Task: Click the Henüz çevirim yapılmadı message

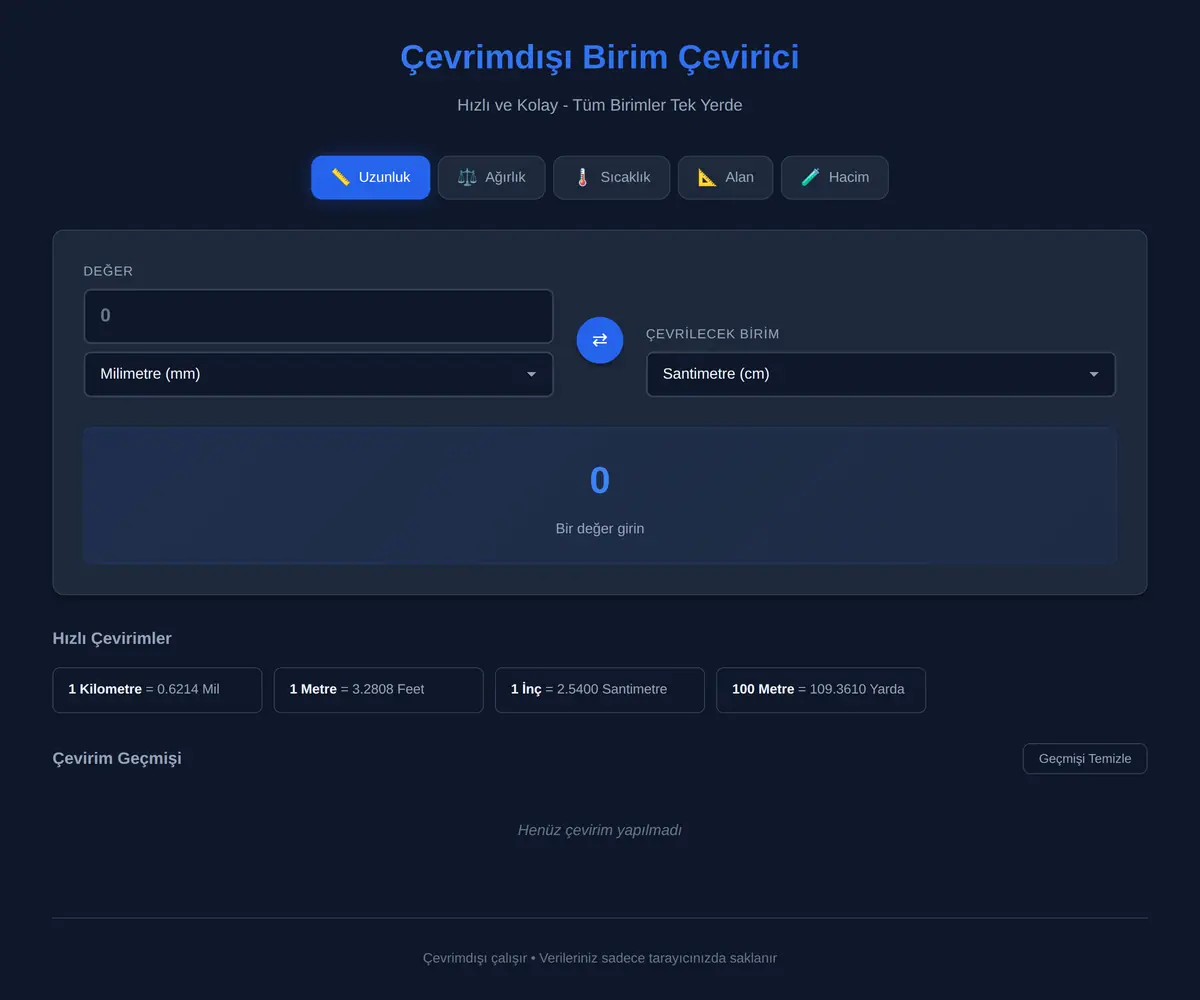Action: click(600, 830)
